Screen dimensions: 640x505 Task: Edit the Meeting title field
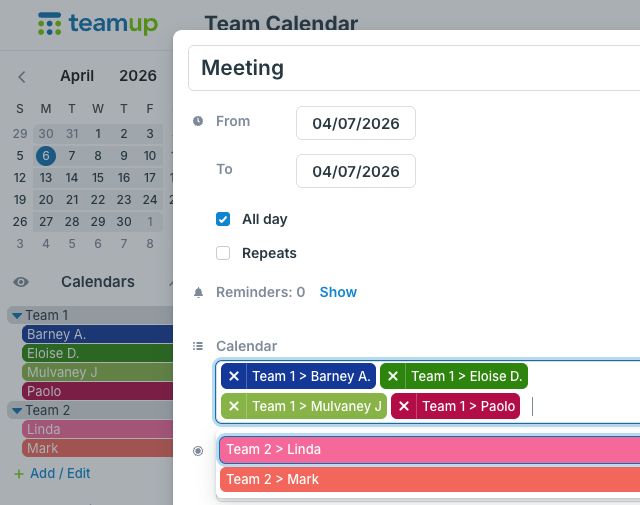pos(410,68)
